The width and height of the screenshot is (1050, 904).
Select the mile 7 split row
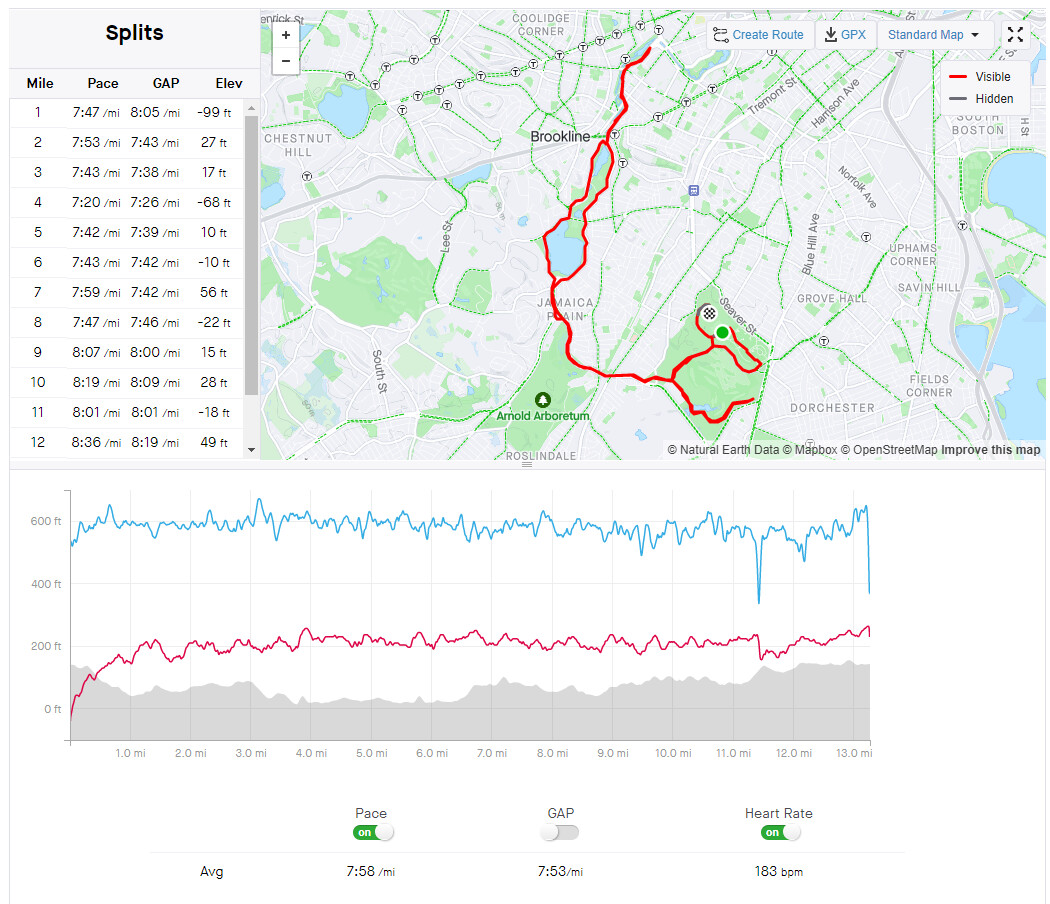130,293
